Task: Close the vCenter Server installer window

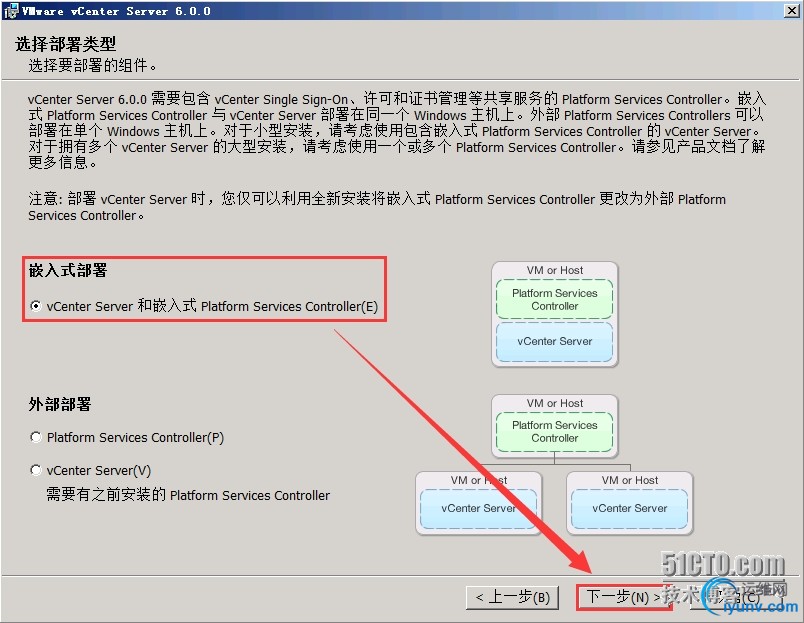Action: pyautogui.click(x=791, y=10)
